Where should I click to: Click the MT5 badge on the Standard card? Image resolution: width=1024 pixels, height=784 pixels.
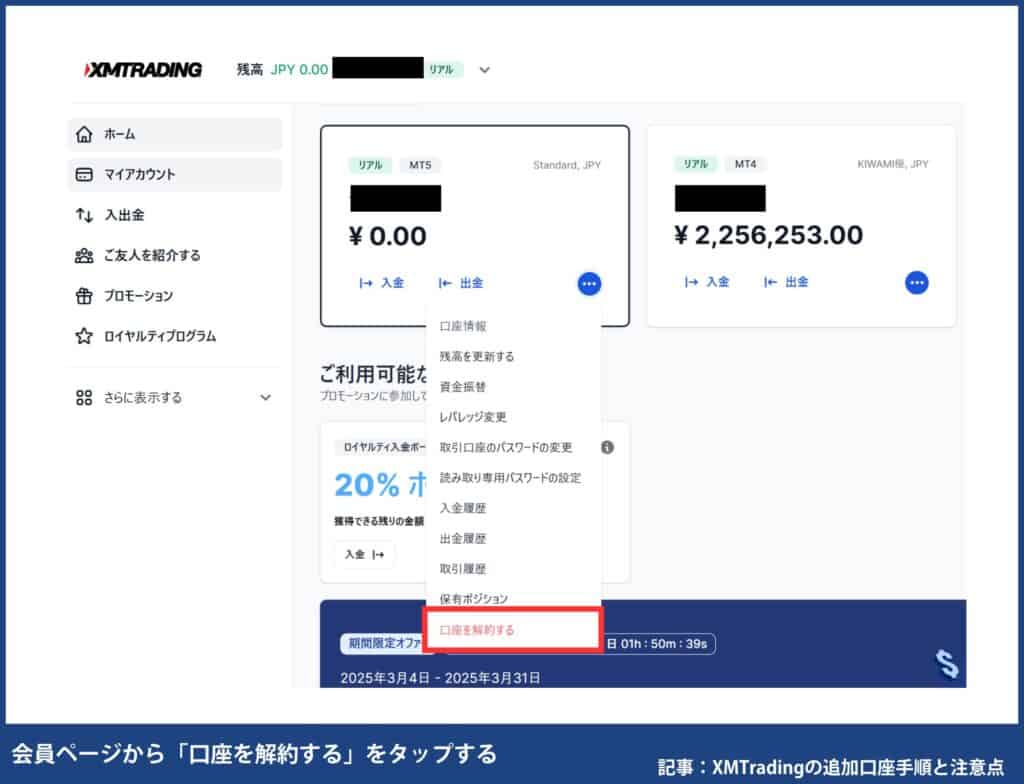pos(420,165)
